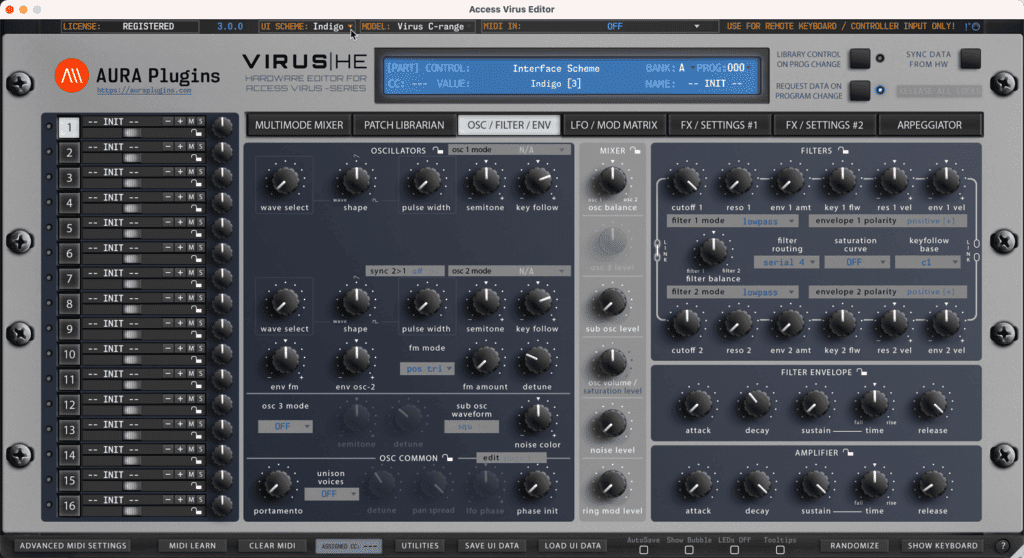This screenshot has width=1024, height=558.
Task: Click the plus button on part 2 row
Action: (x=180, y=146)
